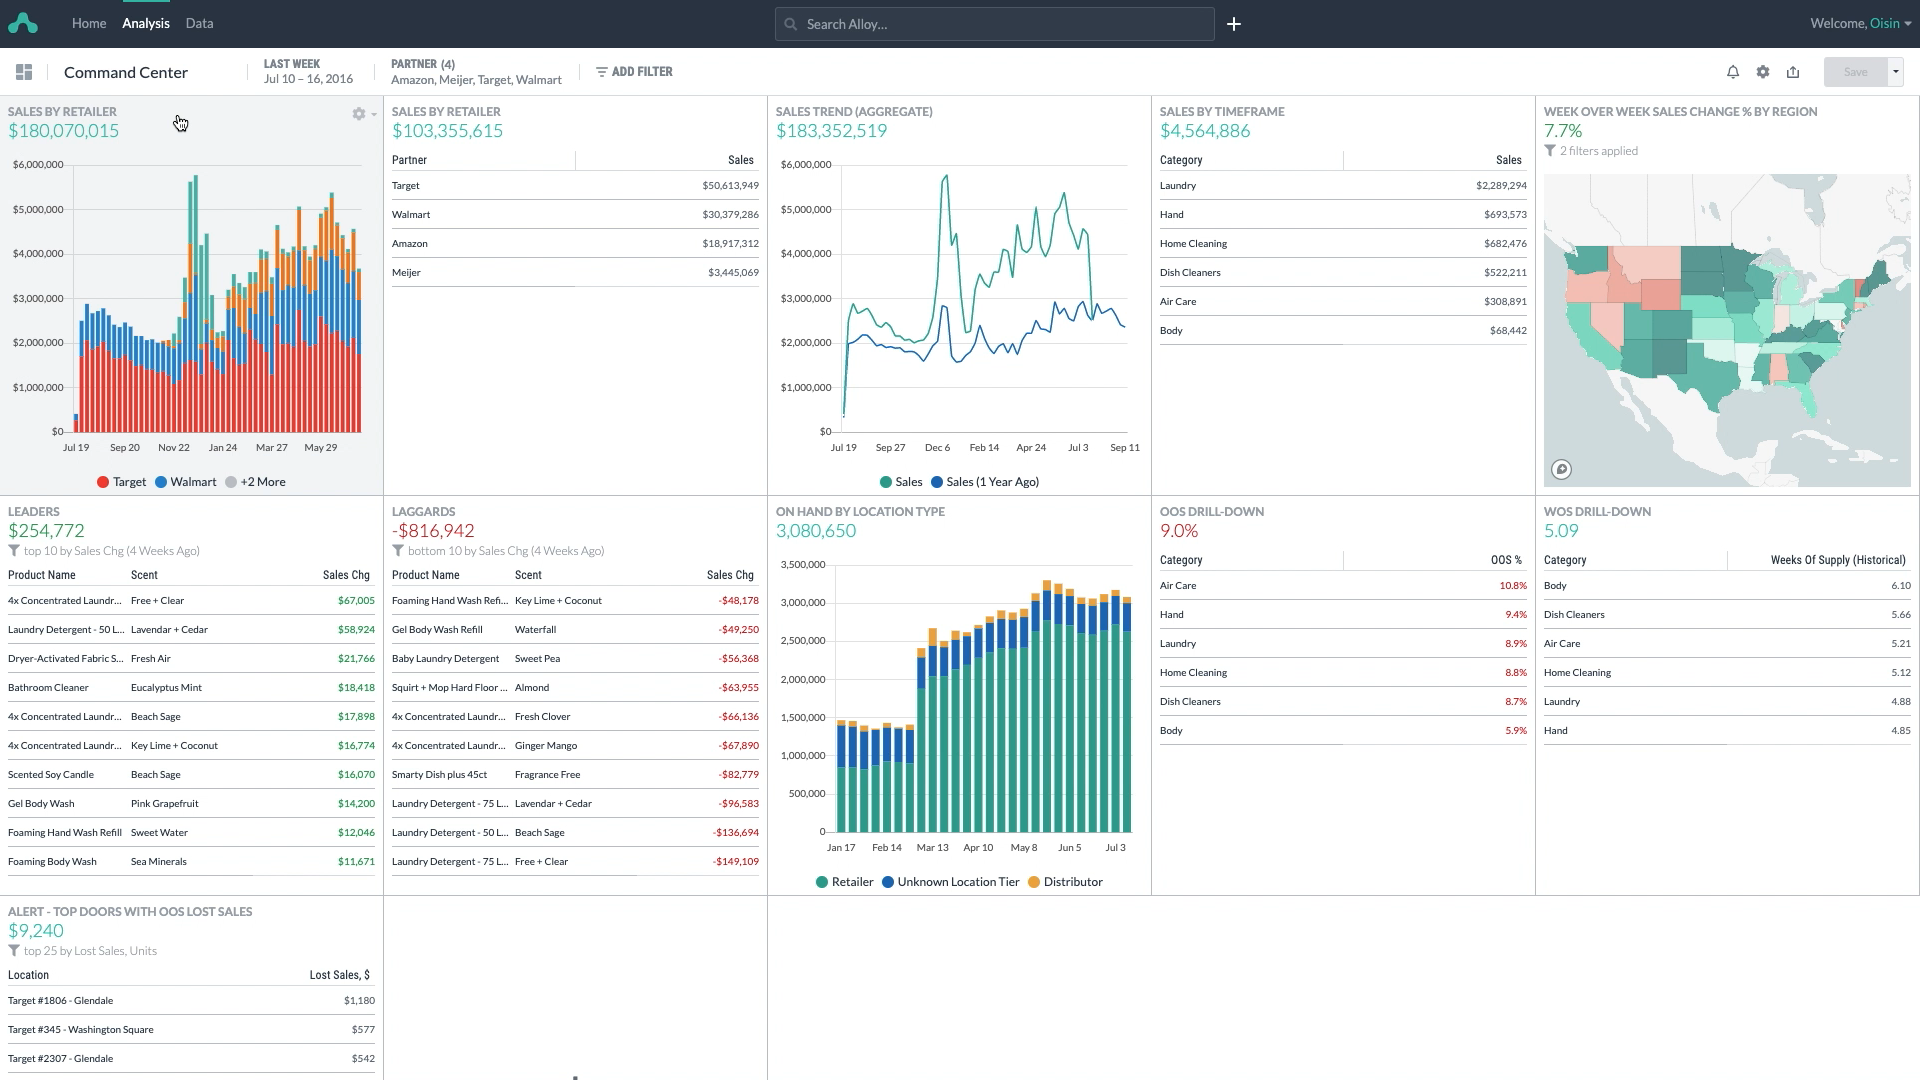The width and height of the screenshot is (1920, 1080).
Task: Toggle the Target series in Sales By Retailer legend
Action: pos(121,481)
